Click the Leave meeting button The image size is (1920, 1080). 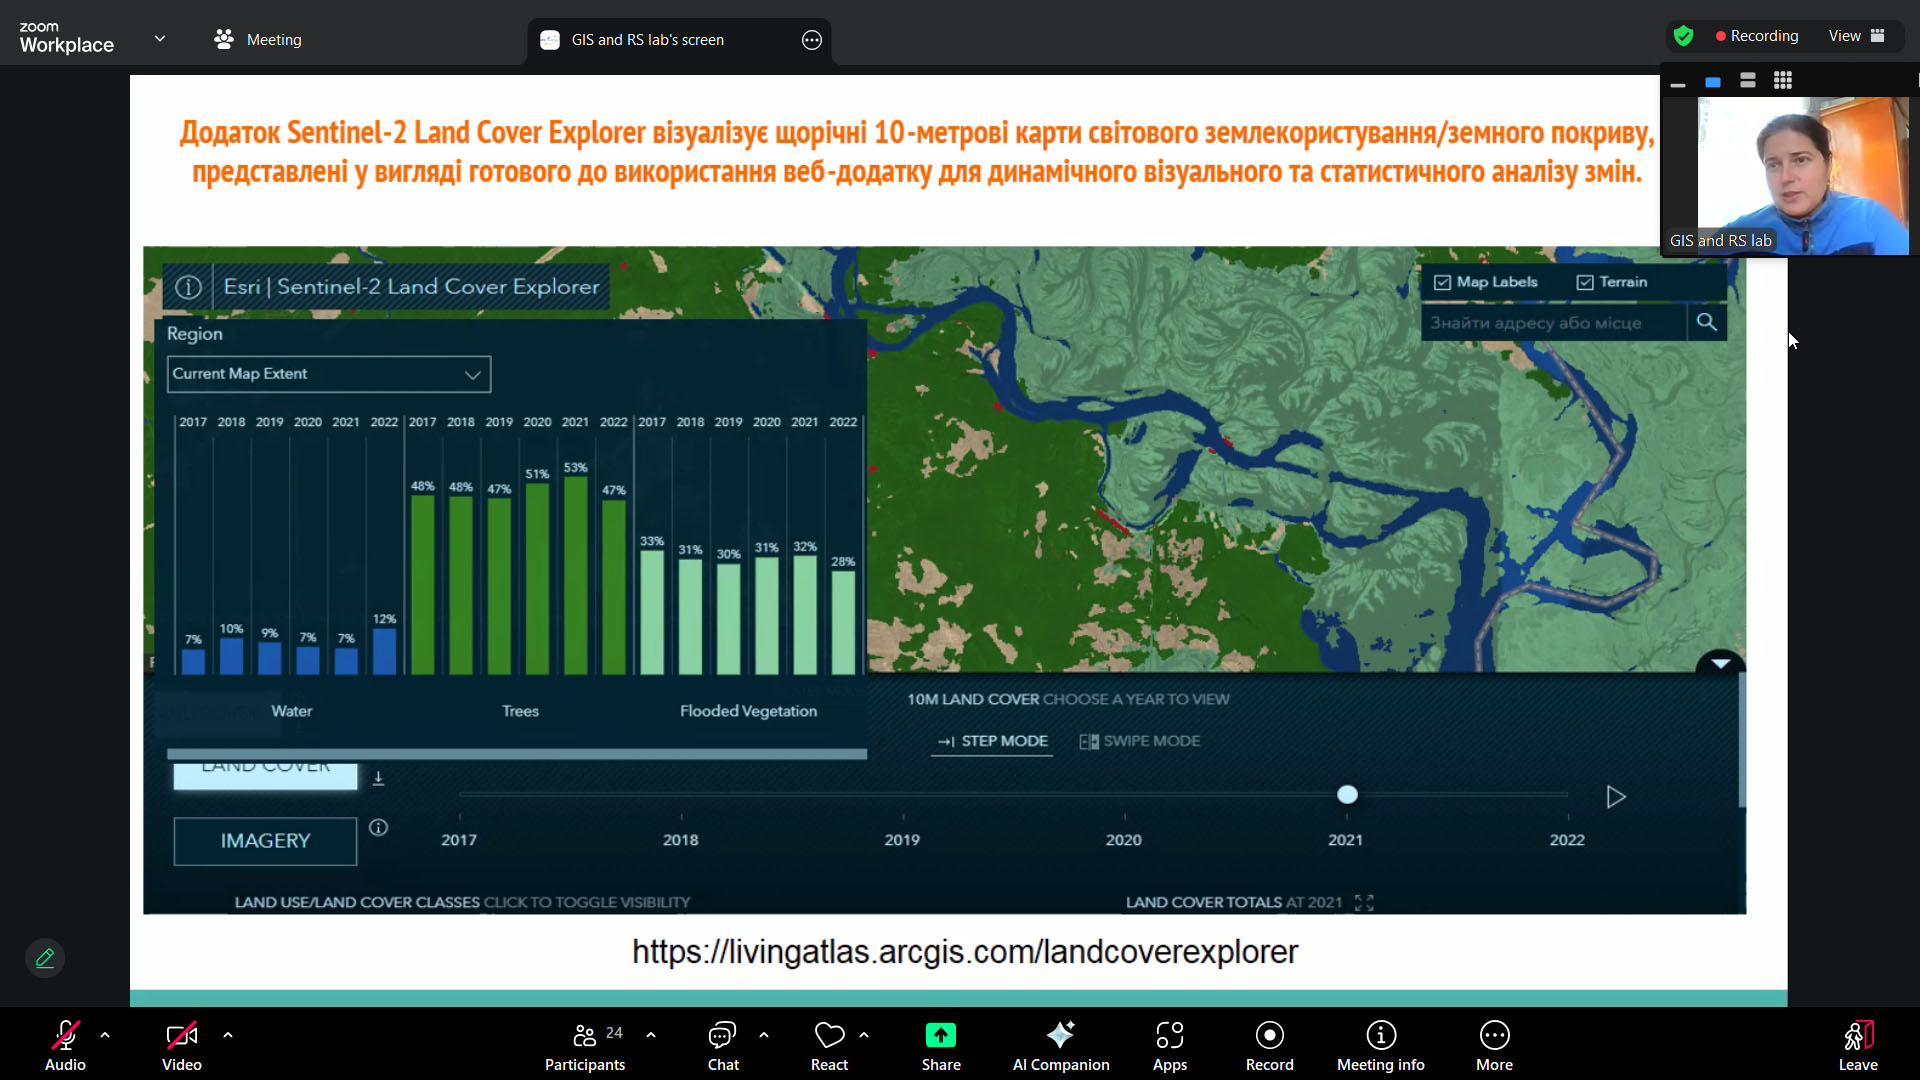click(x=1857, y=1045)
